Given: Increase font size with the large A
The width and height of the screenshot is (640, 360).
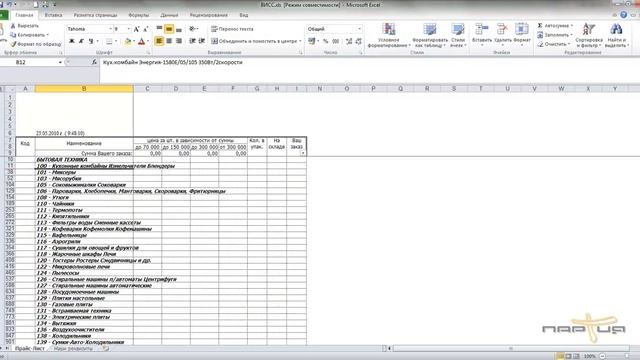Looking at the screenshot, I should click(x=137, y=29).
